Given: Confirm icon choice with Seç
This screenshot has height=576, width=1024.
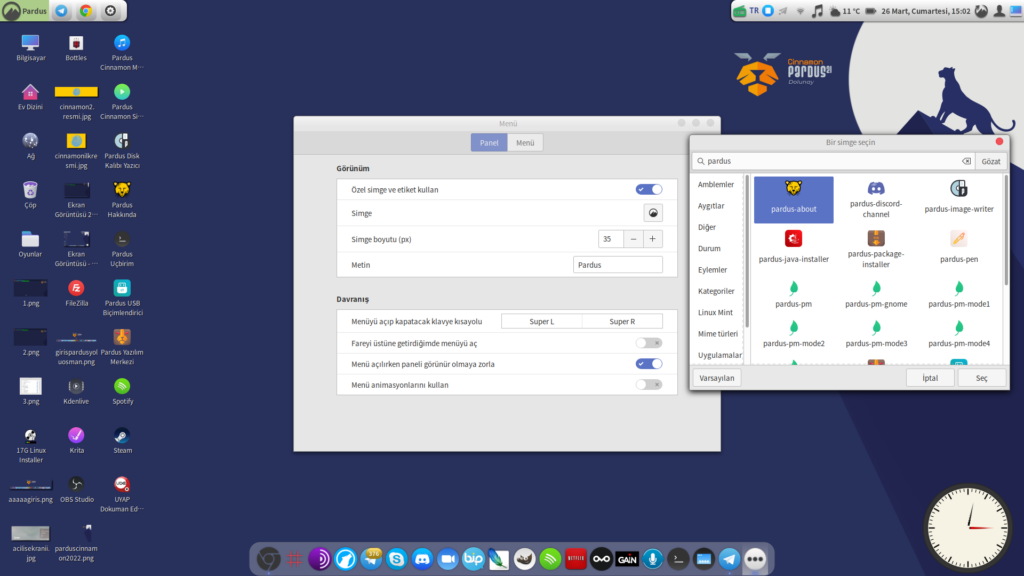Looking at the screenshot, I should 982,377.
